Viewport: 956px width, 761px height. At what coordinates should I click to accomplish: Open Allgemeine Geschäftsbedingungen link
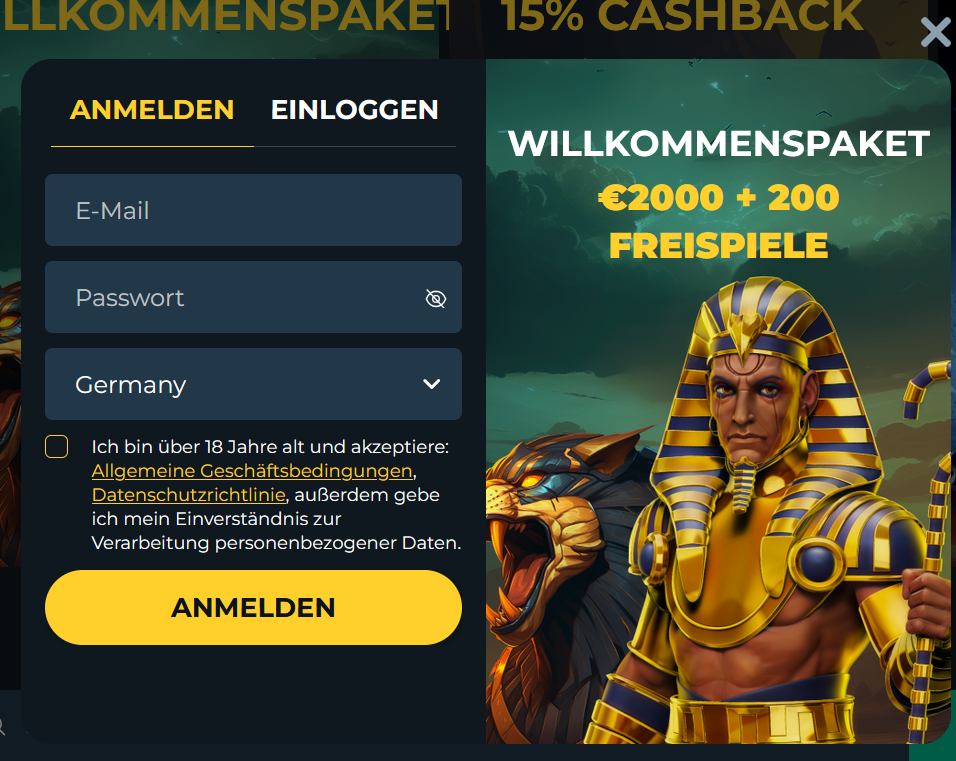[252, 471]
